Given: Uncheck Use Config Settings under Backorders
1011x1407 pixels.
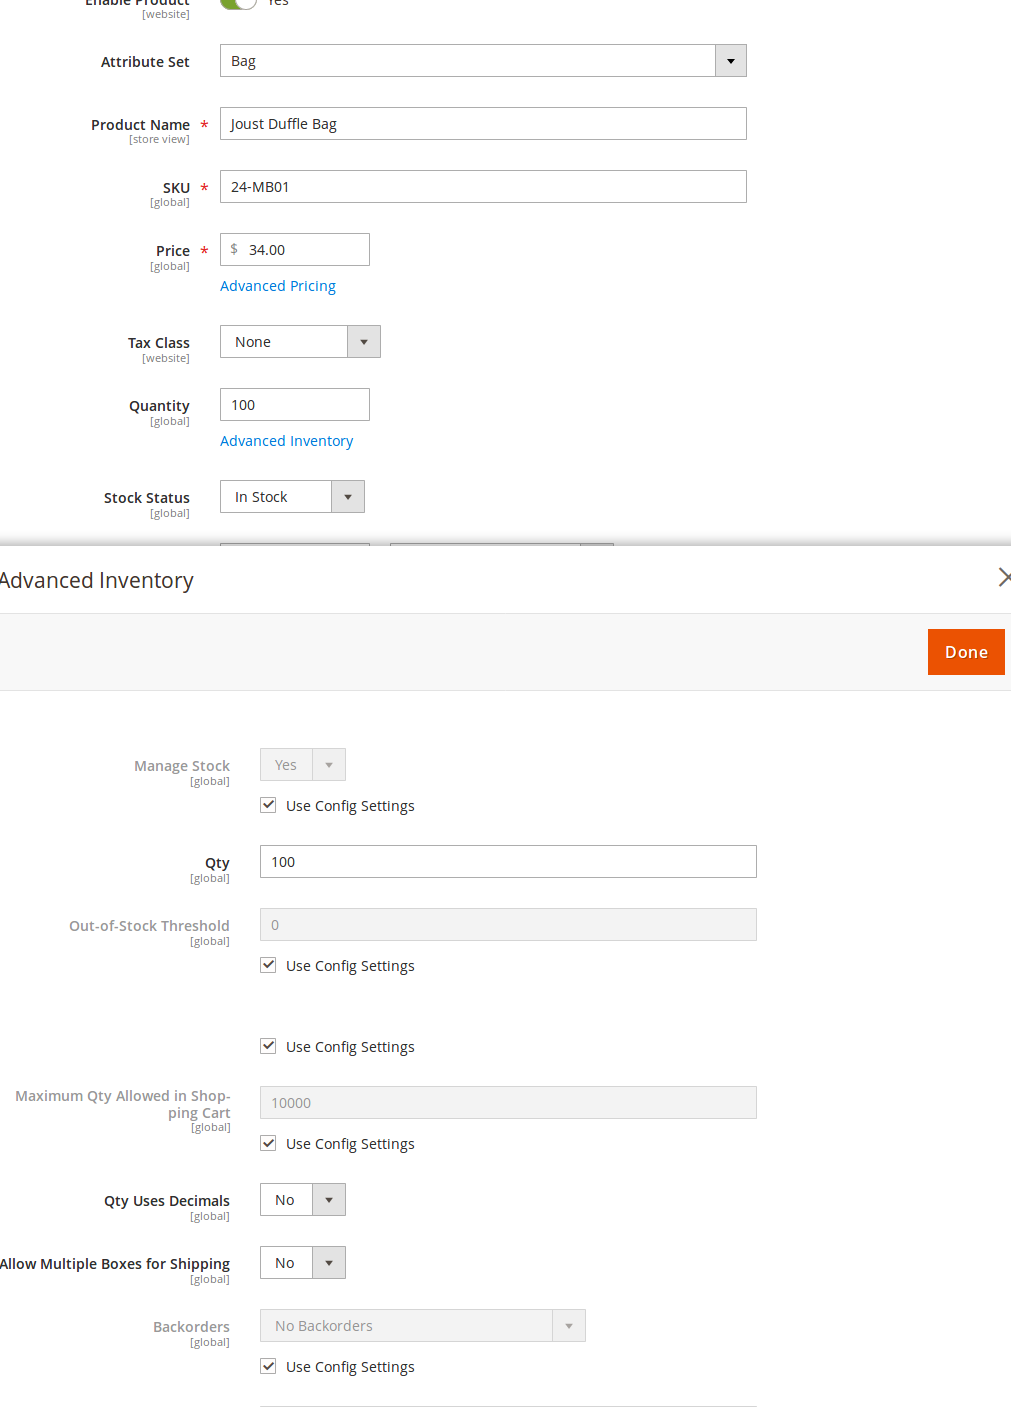Looking at the screenshot, I should pos(268,1366).
